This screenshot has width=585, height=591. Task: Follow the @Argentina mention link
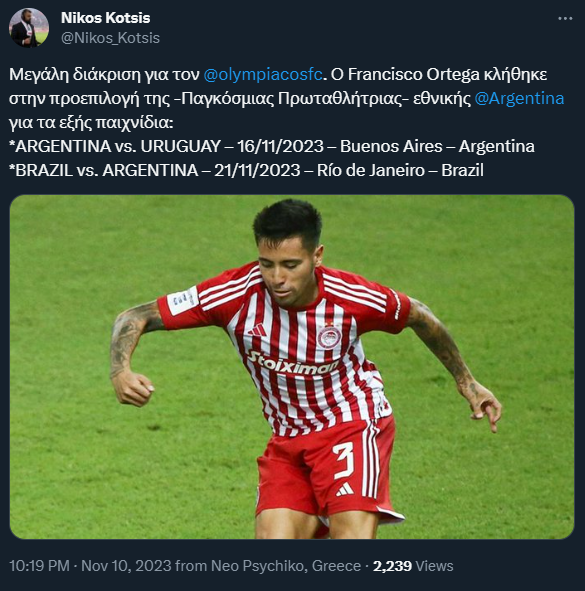point(519,99)
